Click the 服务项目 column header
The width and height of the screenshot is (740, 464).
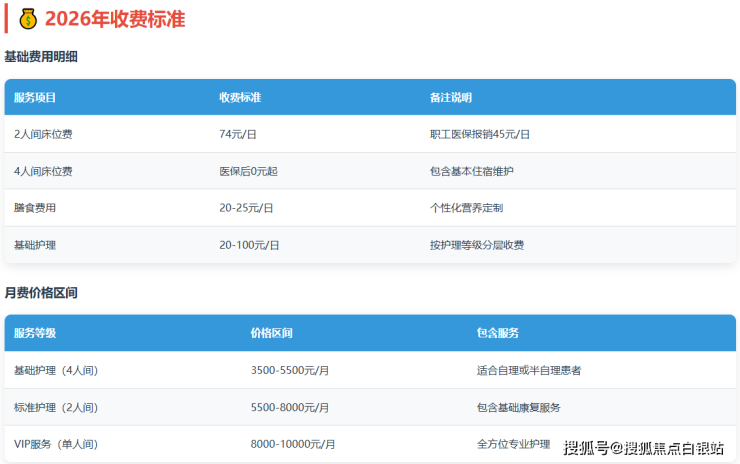[35, 98]
